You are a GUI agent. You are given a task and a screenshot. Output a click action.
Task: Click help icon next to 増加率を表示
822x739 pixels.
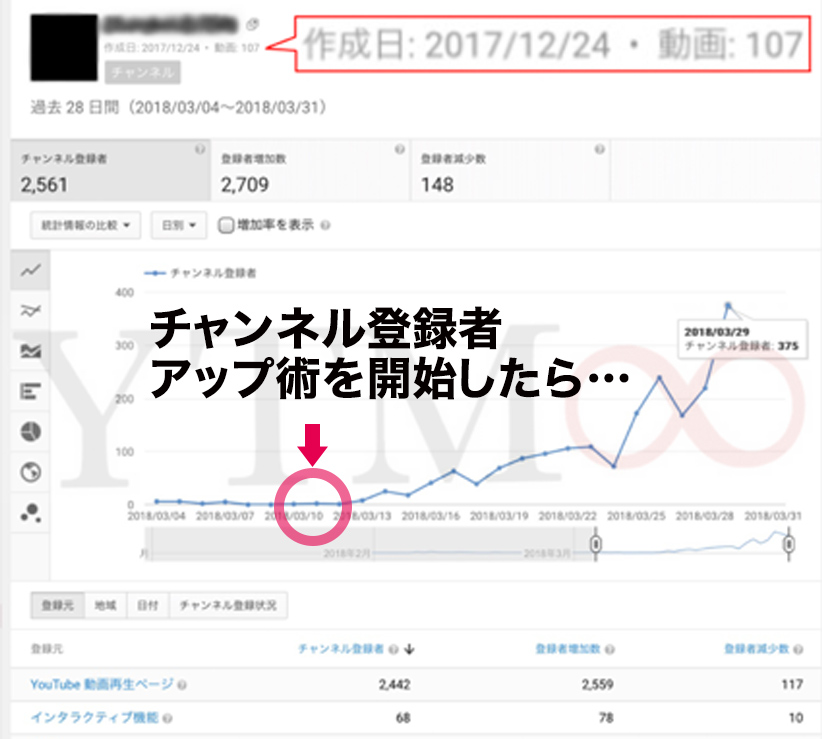(x=323, y=225)
